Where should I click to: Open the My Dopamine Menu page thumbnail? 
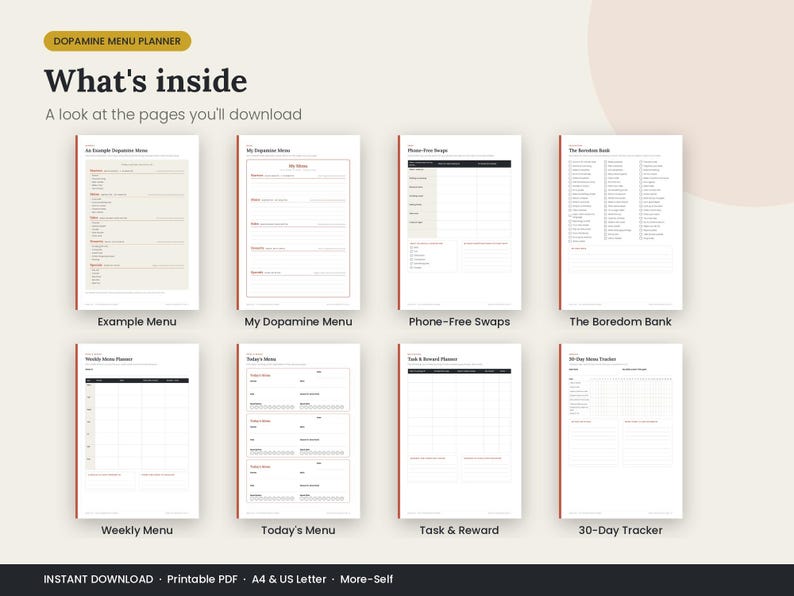pyautogui.click(x=298, y=222)
